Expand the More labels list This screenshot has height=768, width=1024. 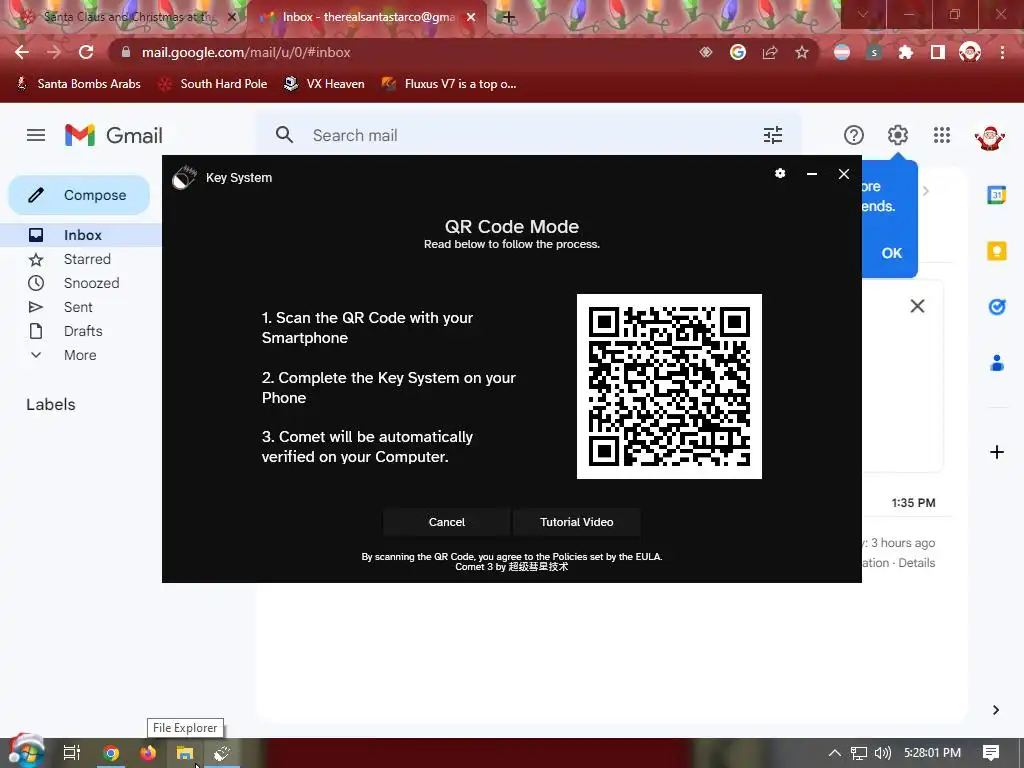tap(80, 355)
